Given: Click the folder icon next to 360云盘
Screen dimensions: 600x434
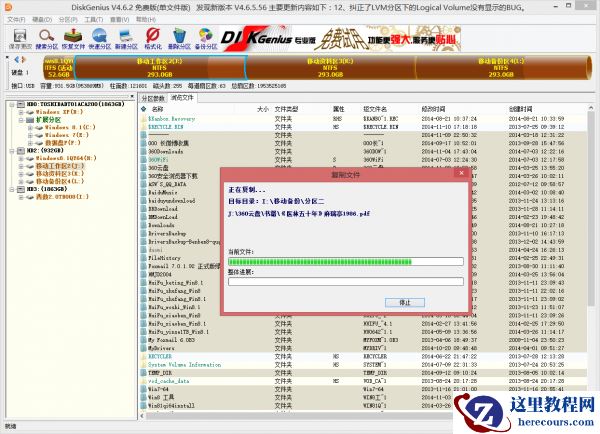Looking at the screenshot, I should tap(143, 168).
